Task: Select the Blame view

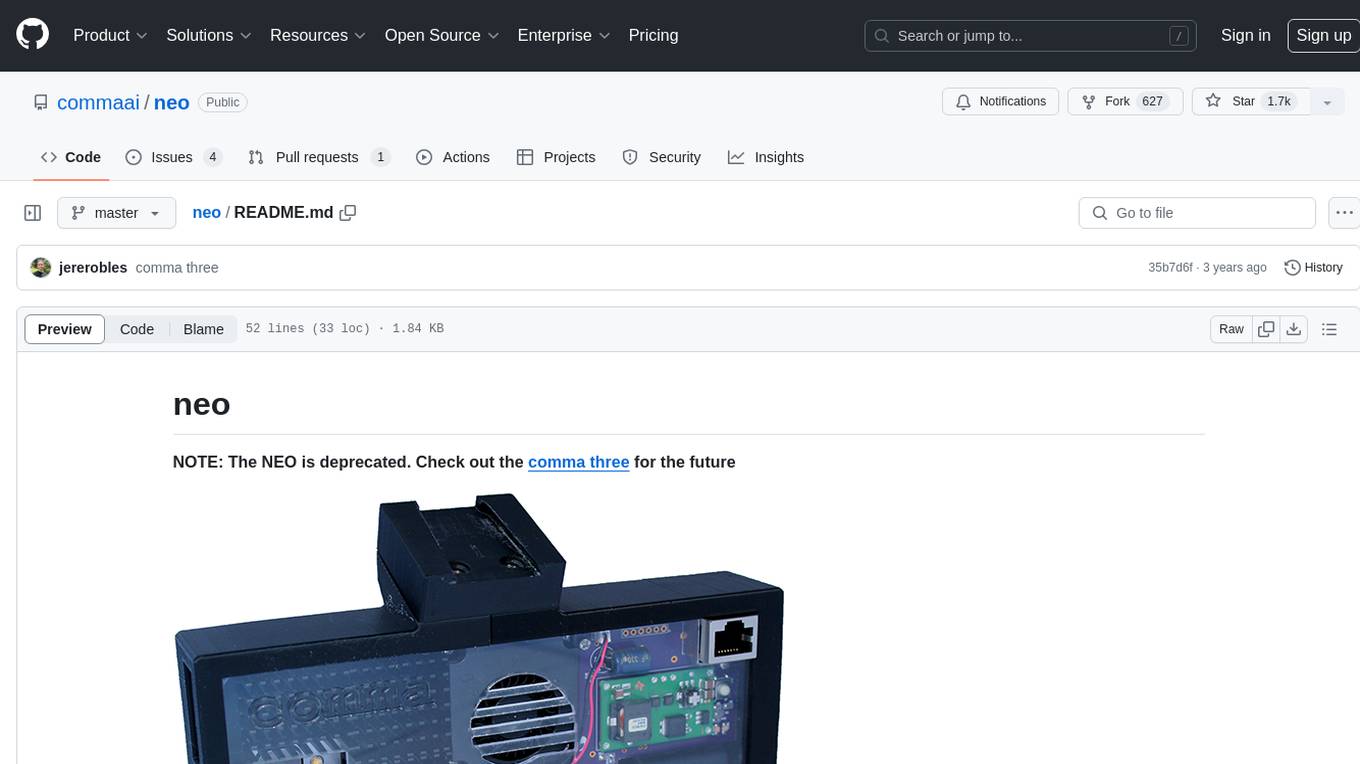Action: click(203, 329)
